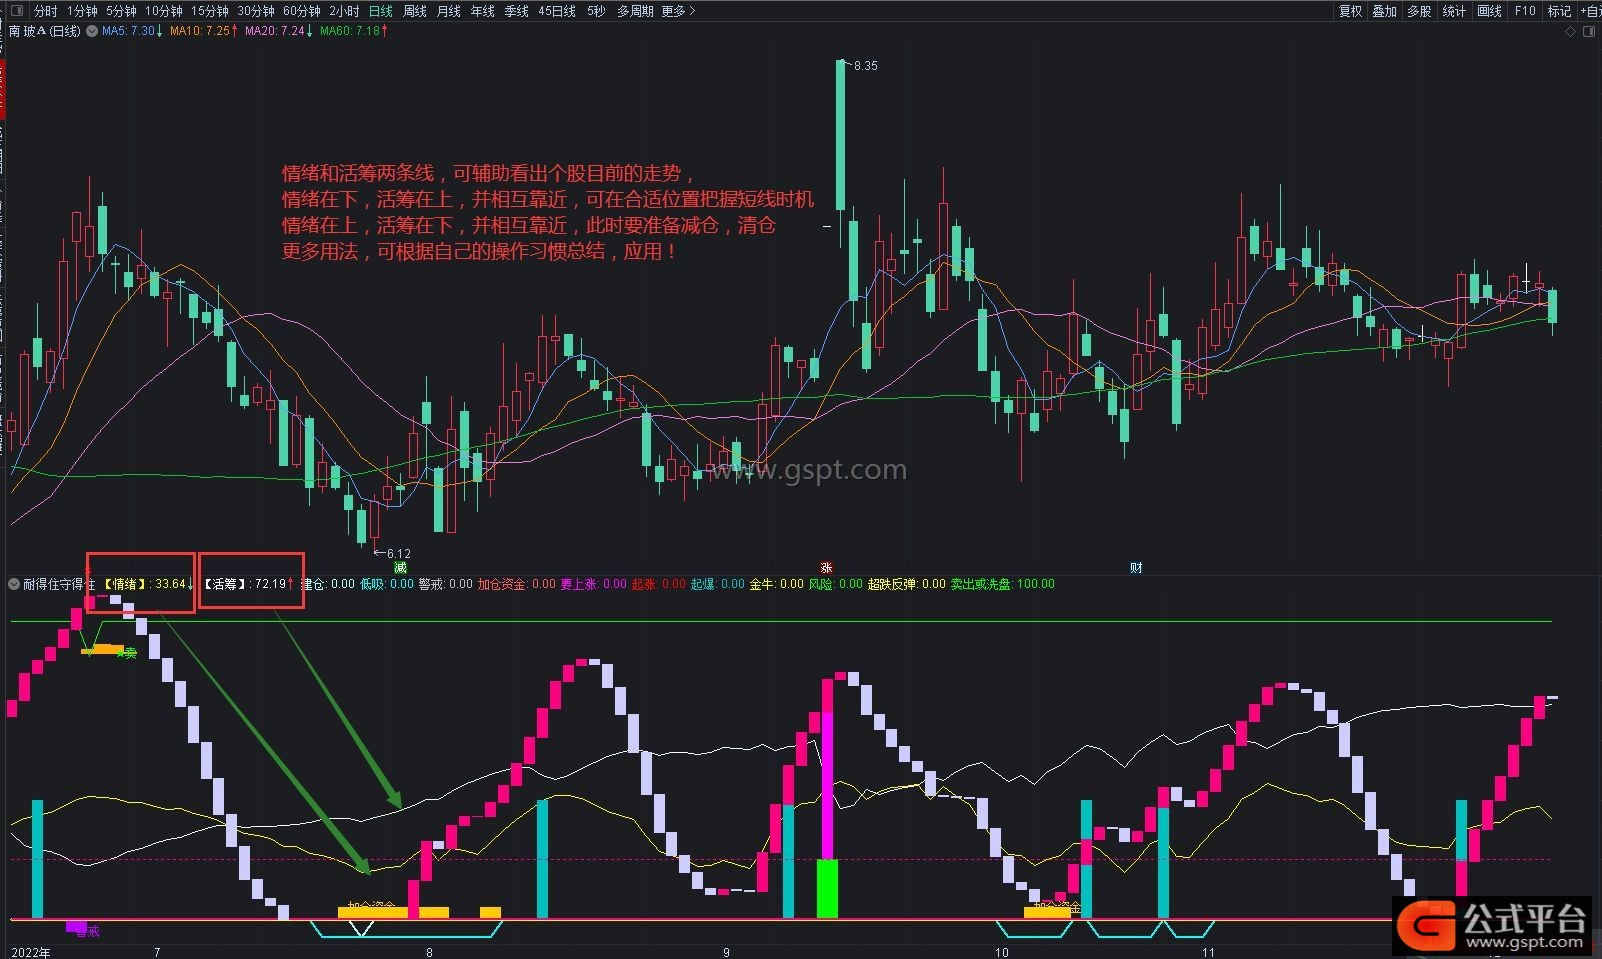
Task: Click the 建仓: 0.00 value
Action: point(328,584)
